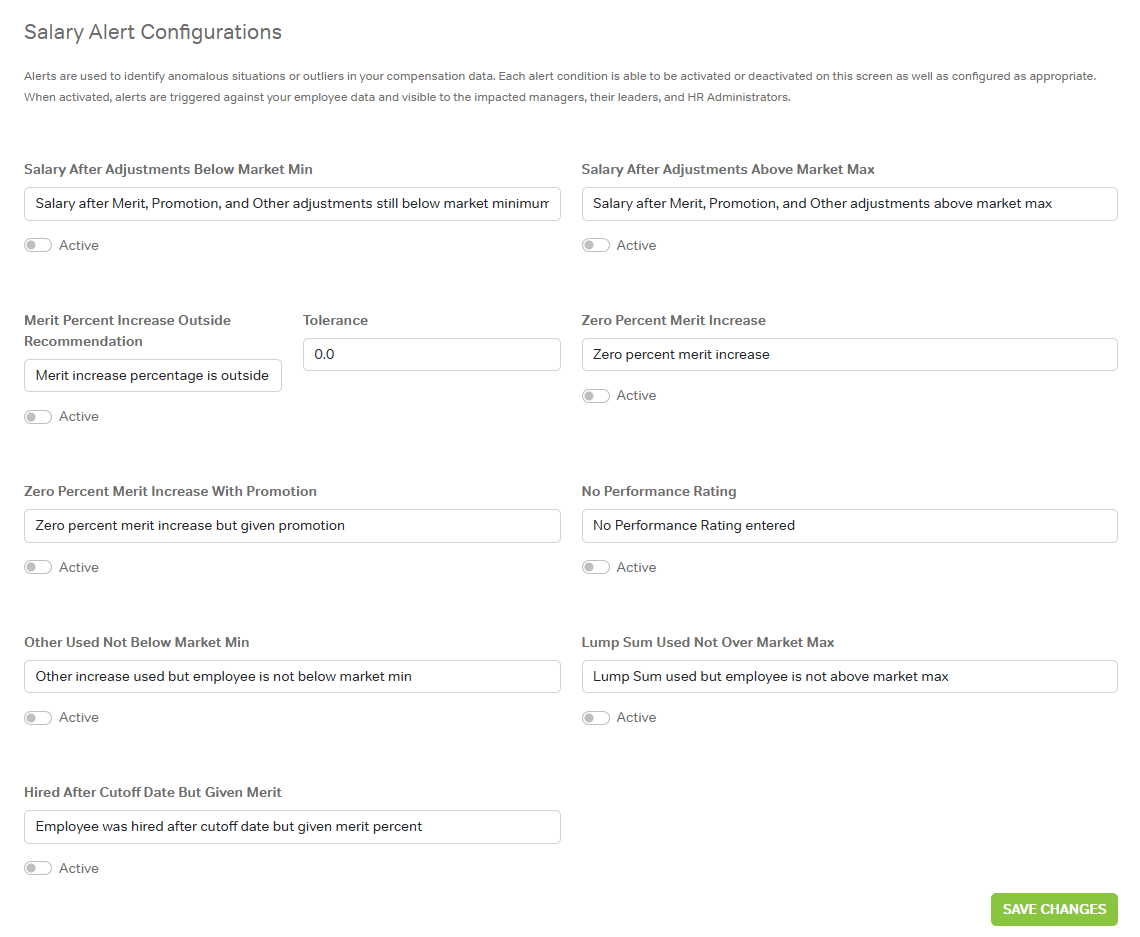Edit the Salary Below Market Min message field
Screen dimensions: 1140x937
(x=292, y=203)
